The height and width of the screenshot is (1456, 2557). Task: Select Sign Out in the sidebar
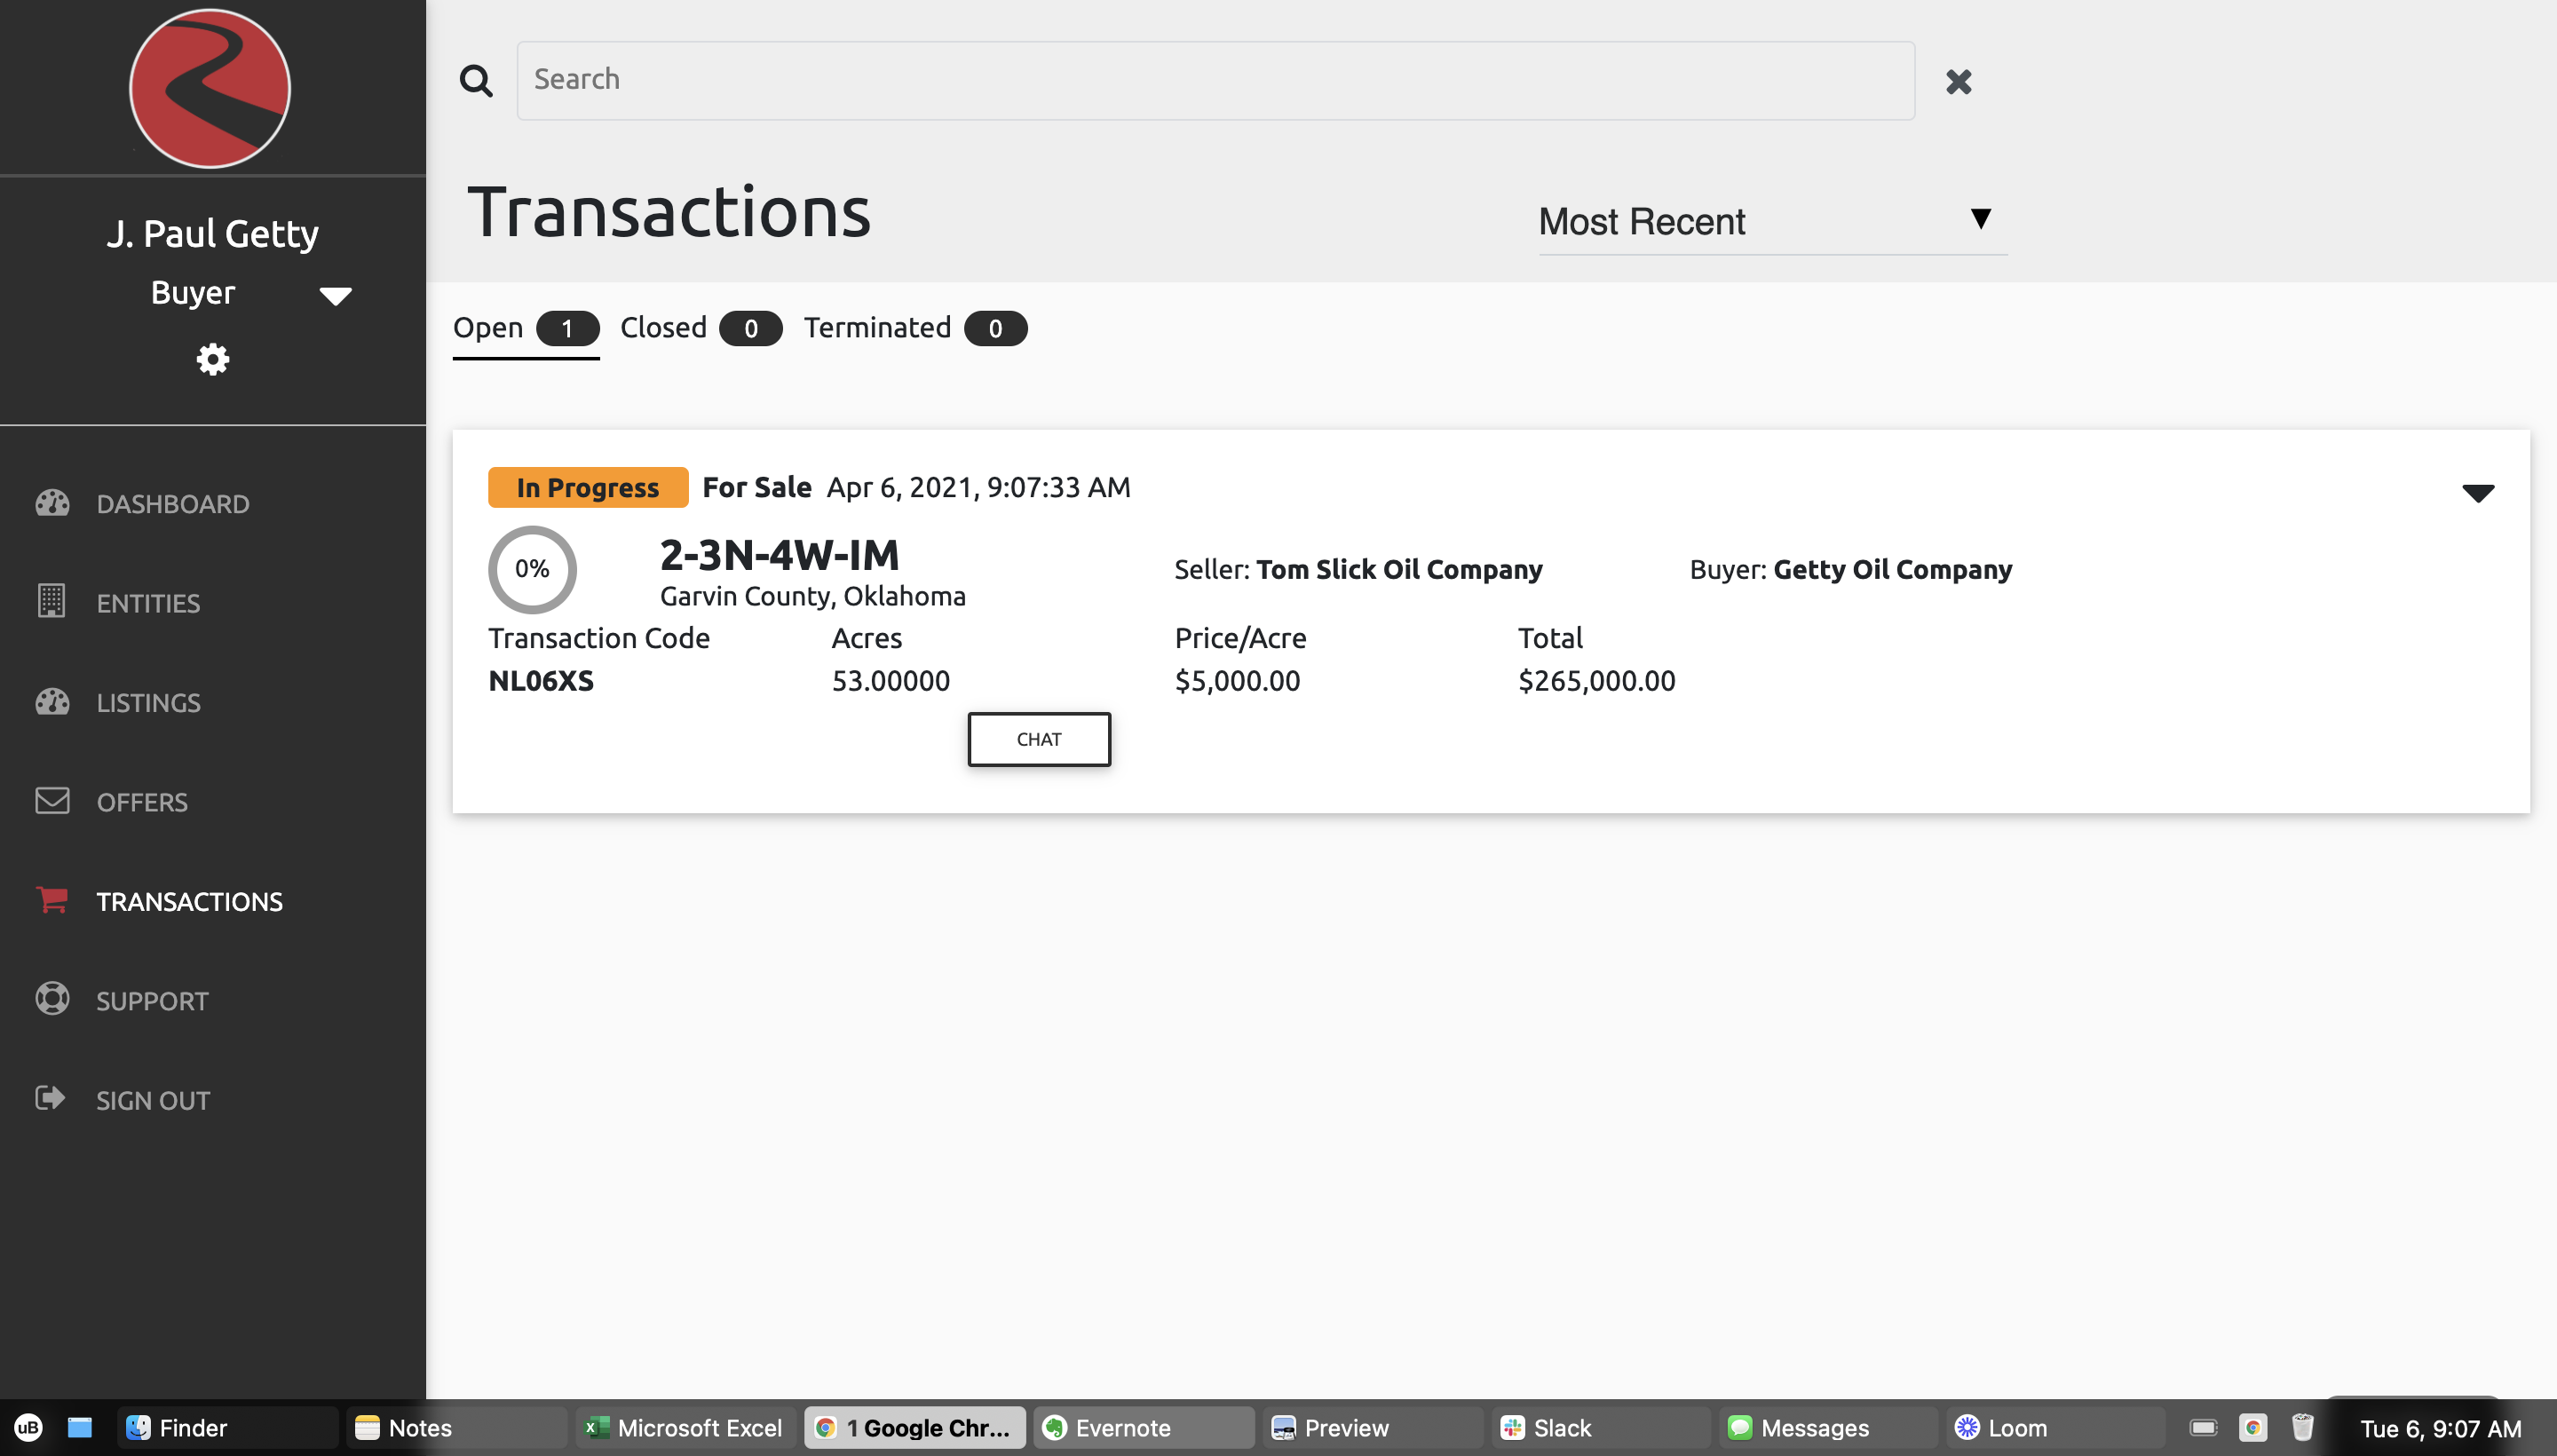153,1100
